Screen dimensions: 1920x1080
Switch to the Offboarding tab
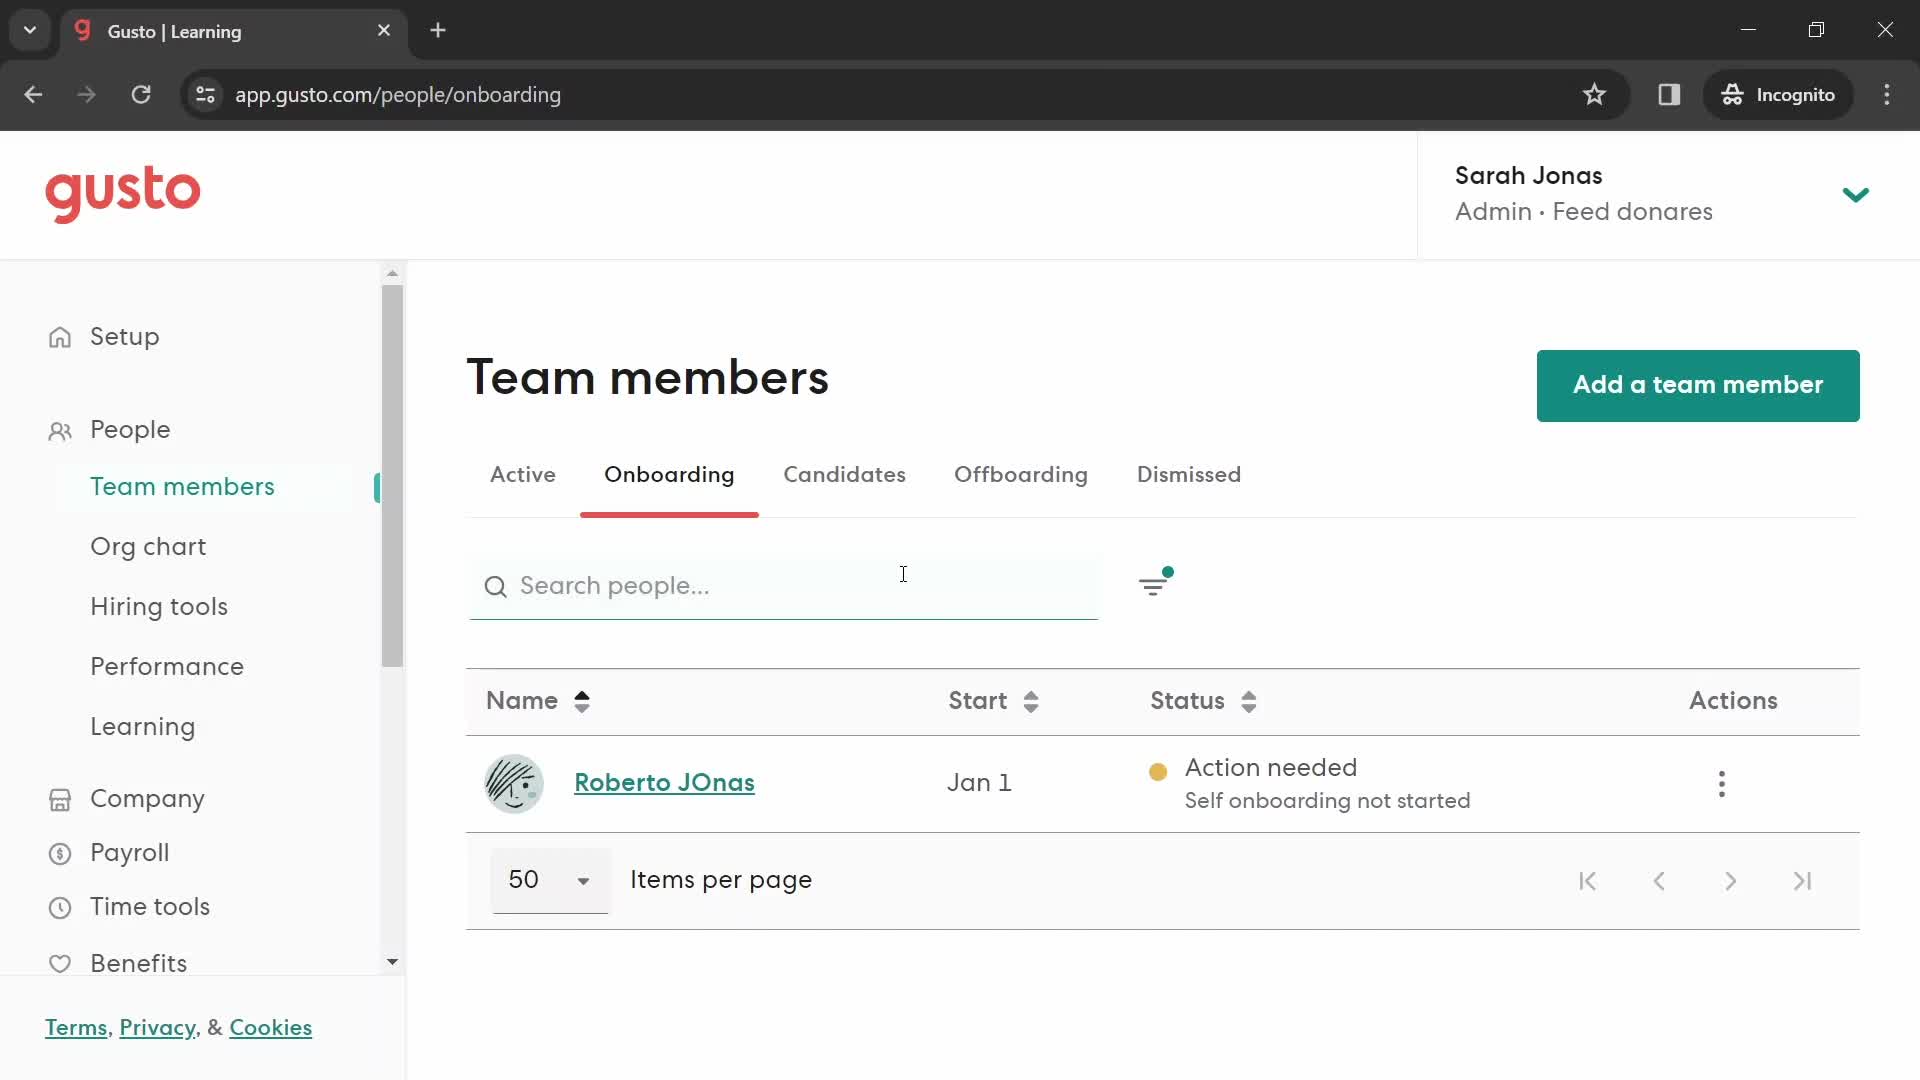tap(1022, 475)
